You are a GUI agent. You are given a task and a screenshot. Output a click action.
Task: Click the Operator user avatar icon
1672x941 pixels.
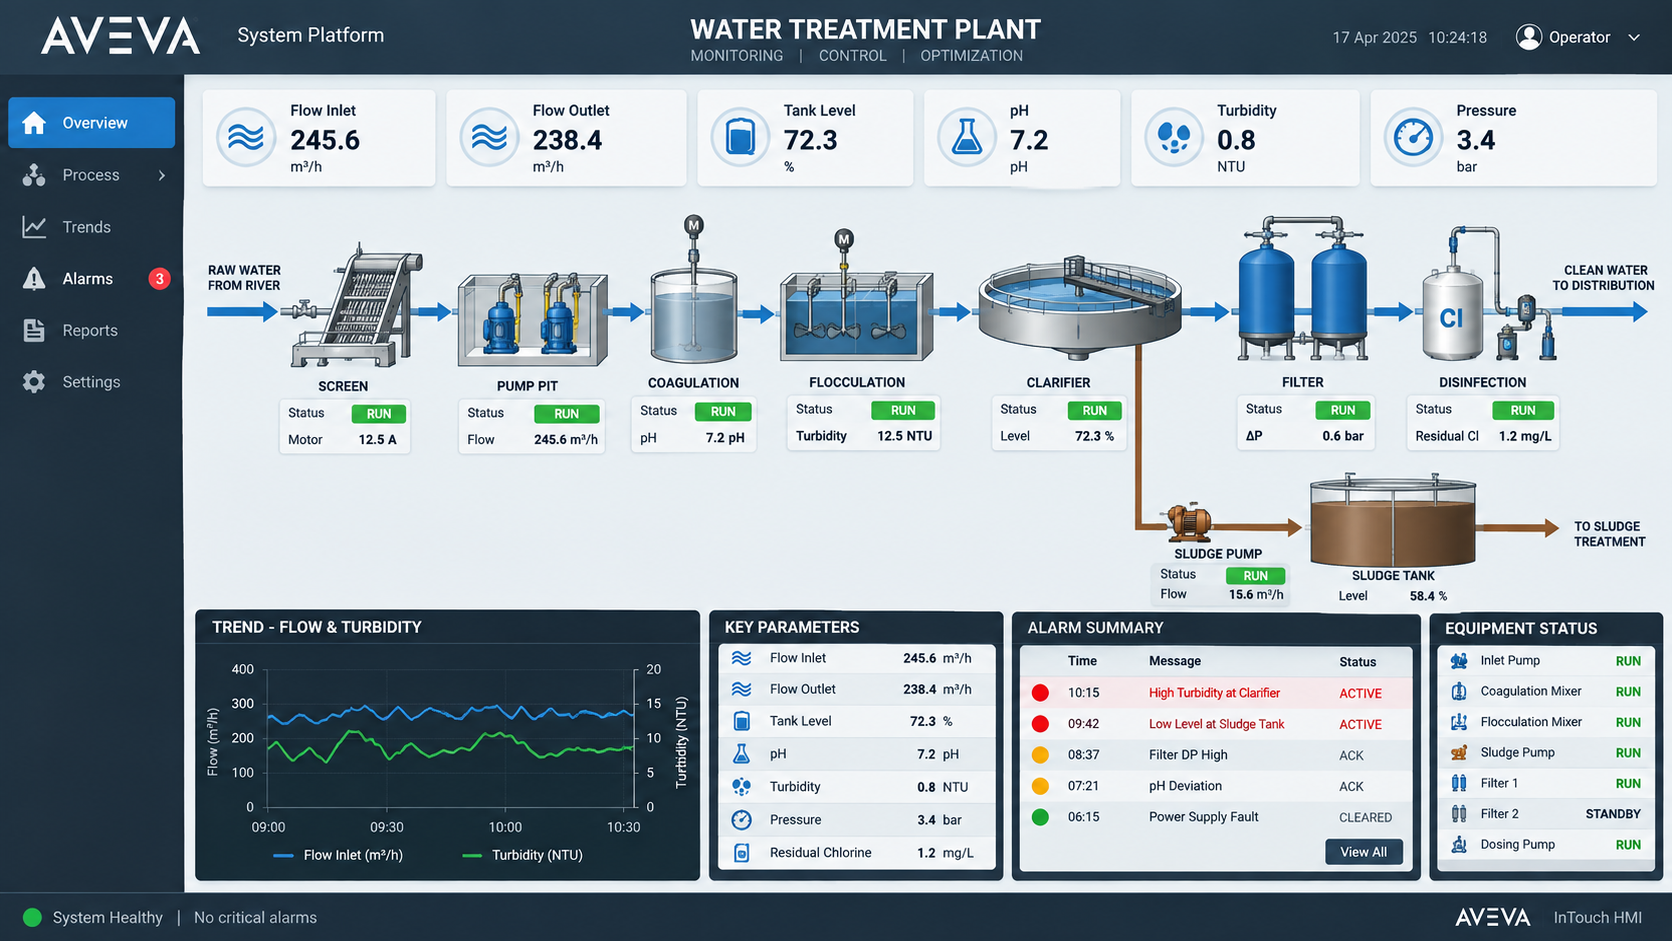pos(1529,37)
